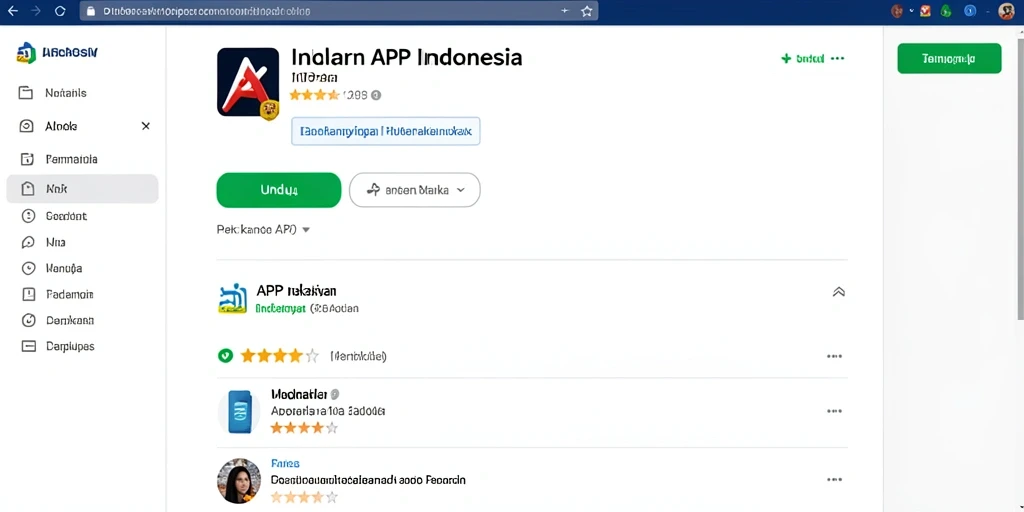
Task: Click the Mednatler blue app icon
Action: [239, 412]
